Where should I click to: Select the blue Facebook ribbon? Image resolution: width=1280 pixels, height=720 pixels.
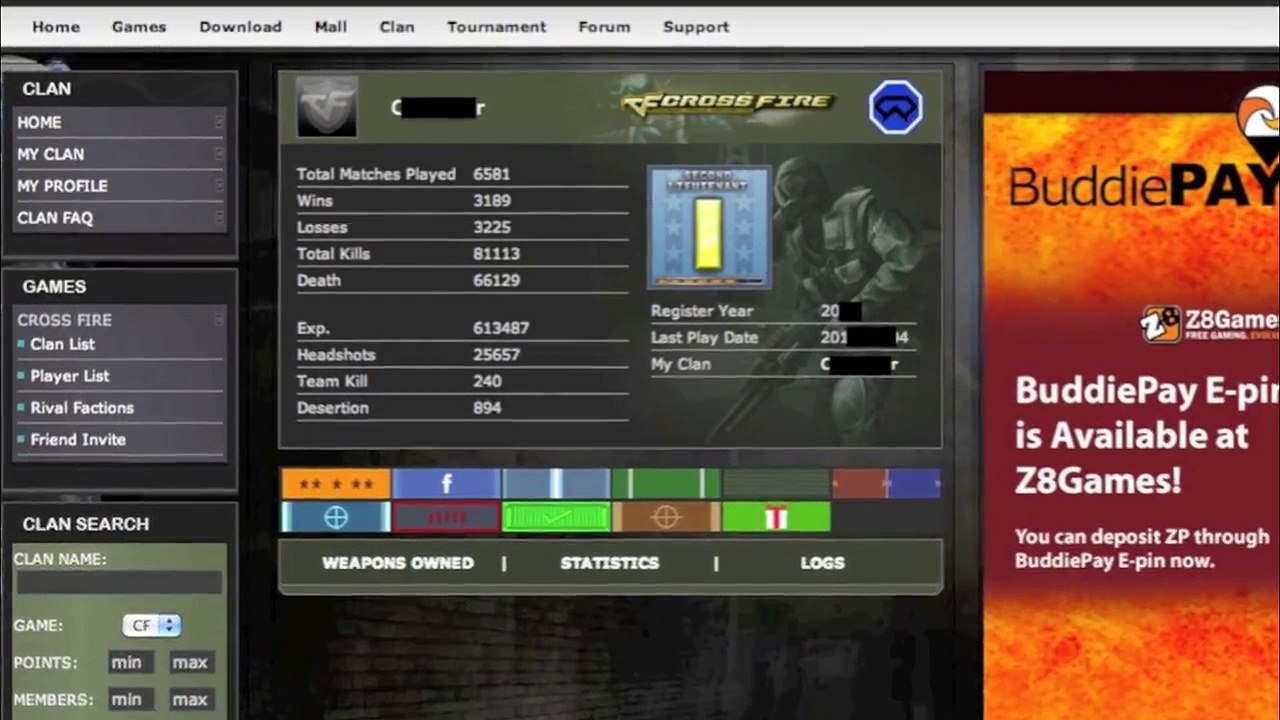click(446, 484)
